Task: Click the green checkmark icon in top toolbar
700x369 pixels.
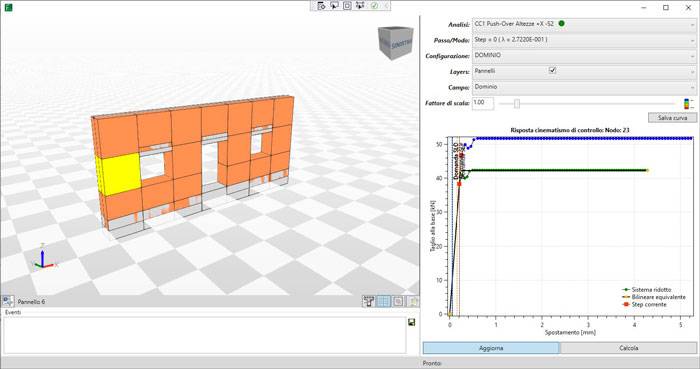Action: pos(374,6)
